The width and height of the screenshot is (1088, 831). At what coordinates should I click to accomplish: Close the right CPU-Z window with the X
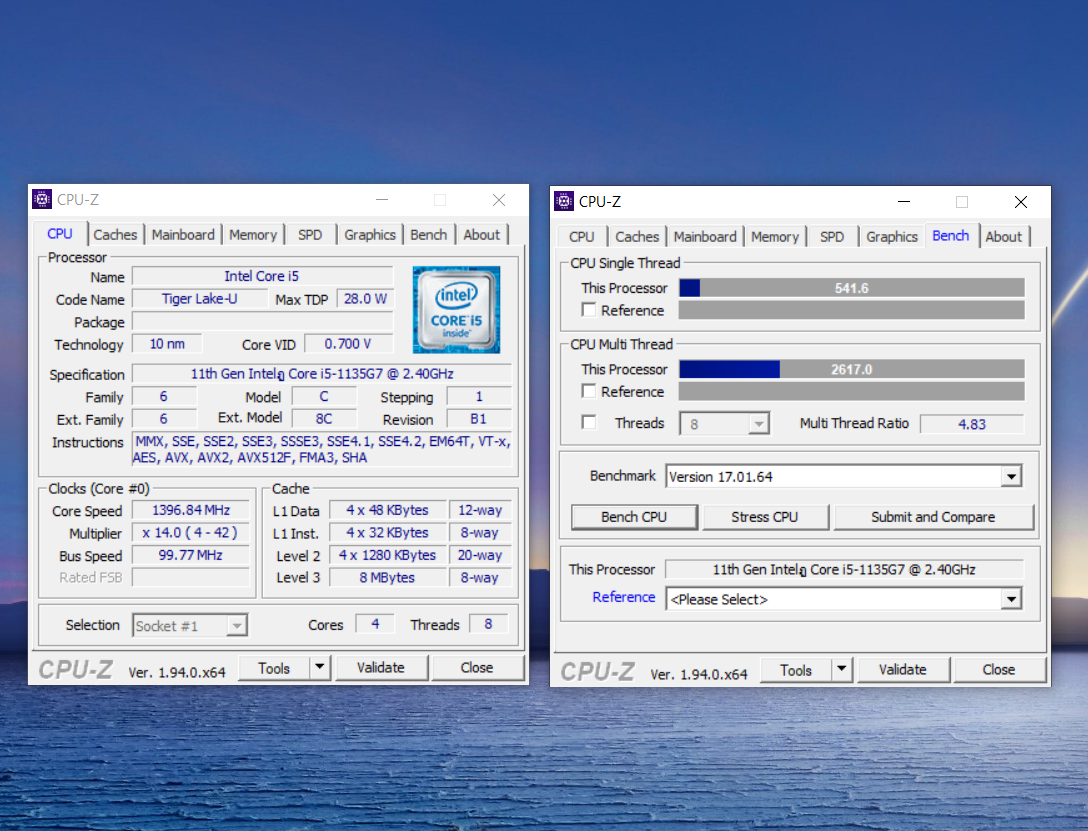[x=1021, y=202]
